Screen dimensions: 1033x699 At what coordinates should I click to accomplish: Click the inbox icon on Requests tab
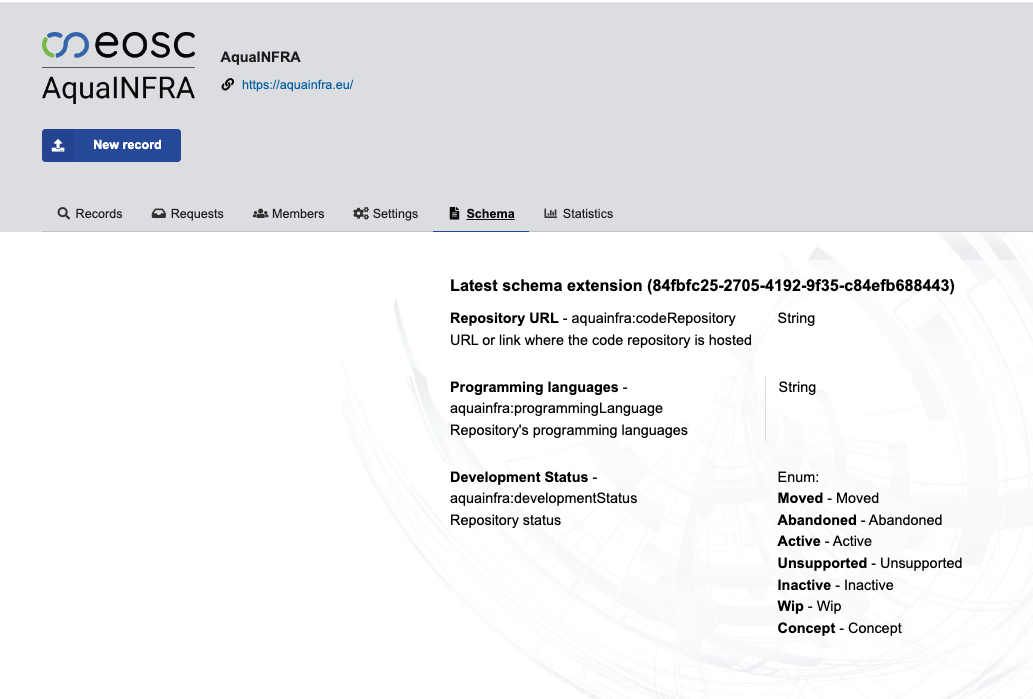(158, 213)
